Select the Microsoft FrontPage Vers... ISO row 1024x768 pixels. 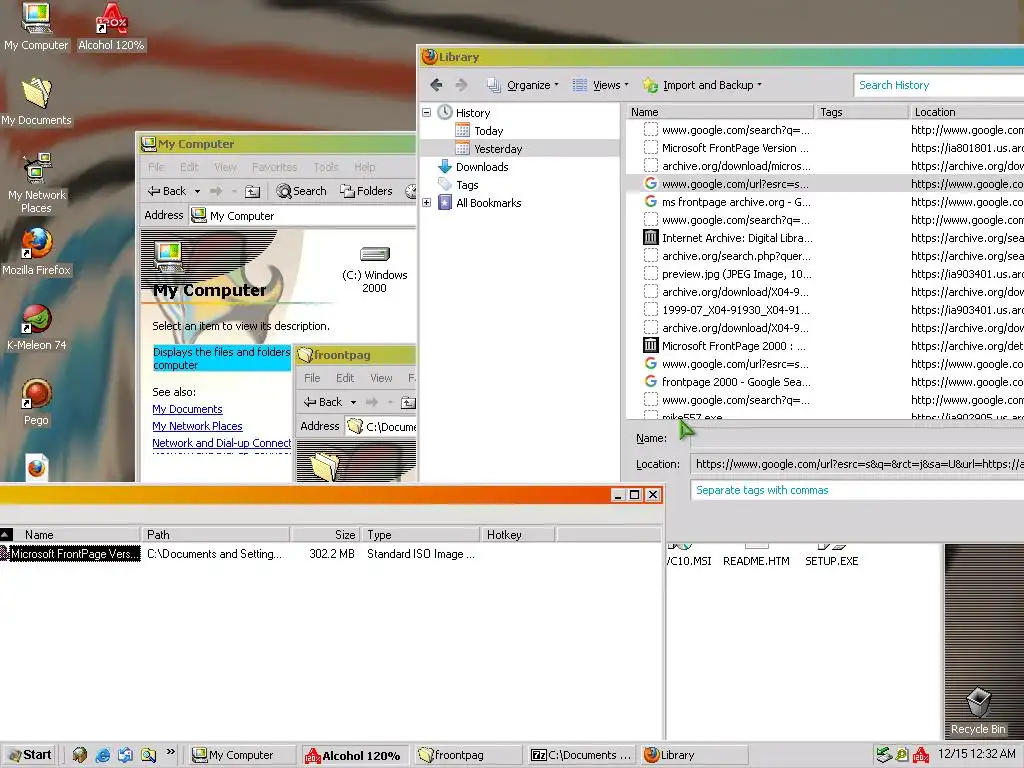click(330, 554)
